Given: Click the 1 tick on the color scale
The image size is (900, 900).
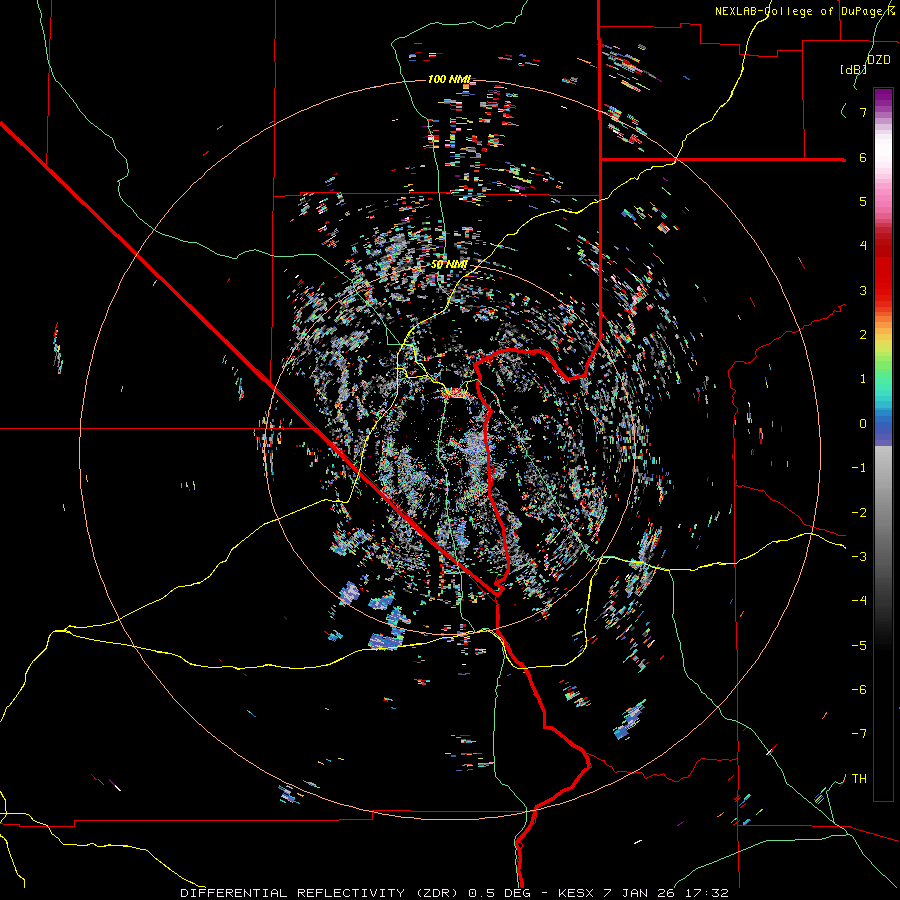Looking at the screenshot, I should [863, 379].
